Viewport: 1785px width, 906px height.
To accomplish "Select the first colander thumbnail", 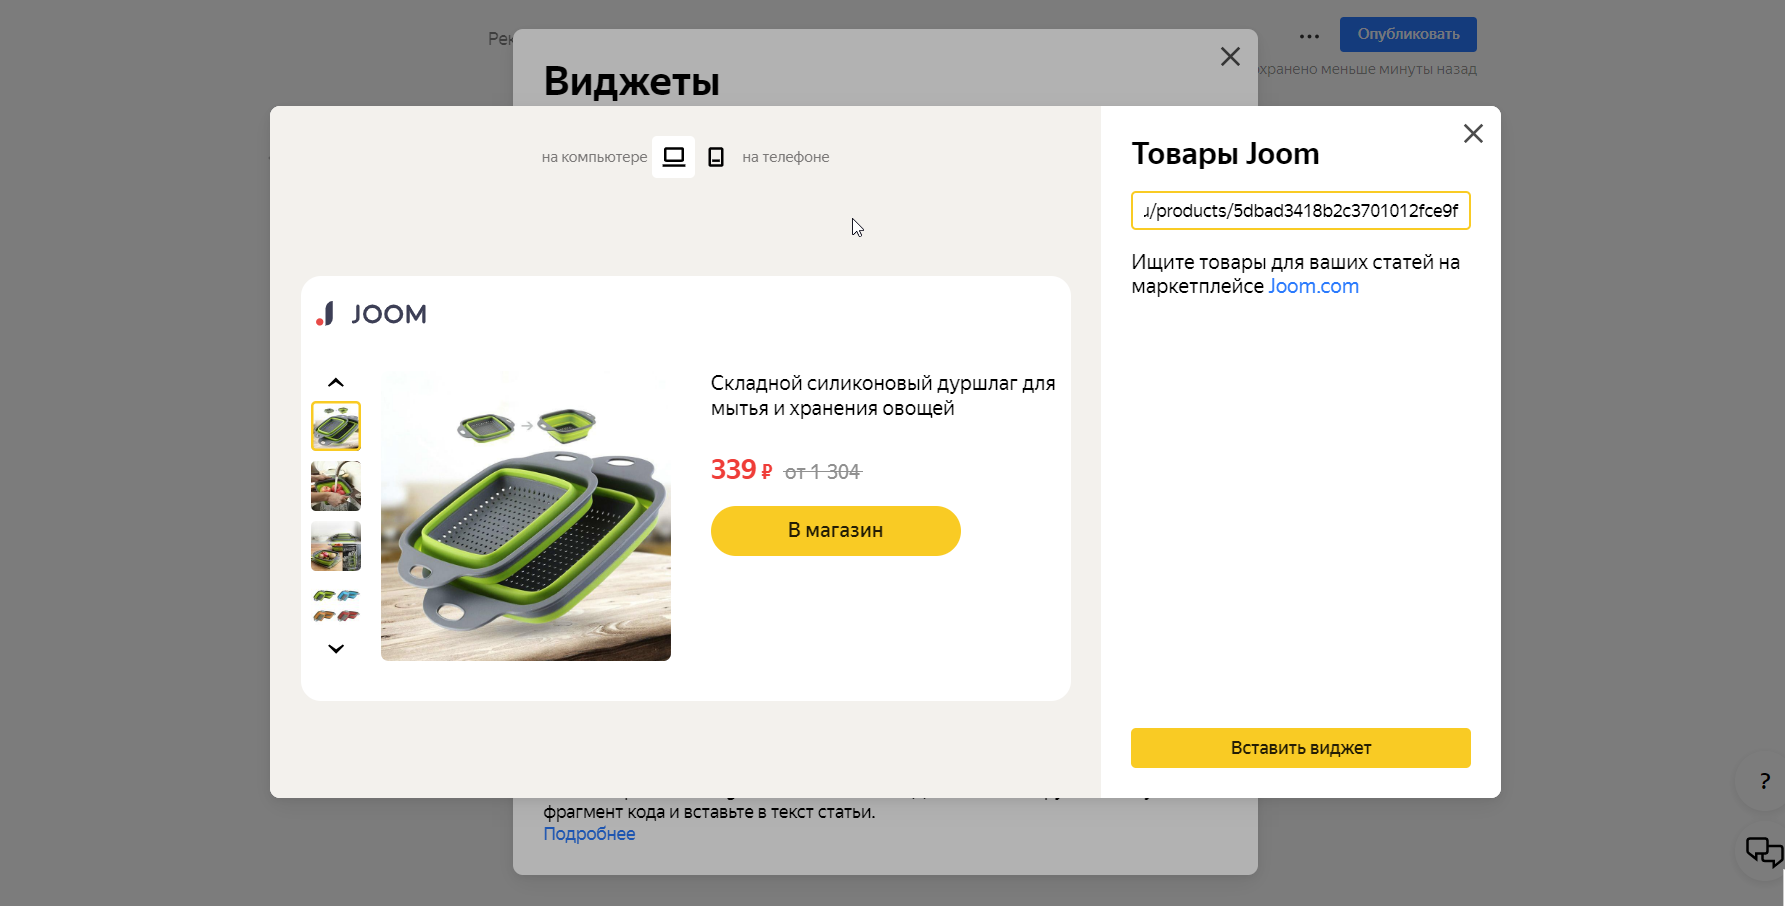I will pos(336,426).
